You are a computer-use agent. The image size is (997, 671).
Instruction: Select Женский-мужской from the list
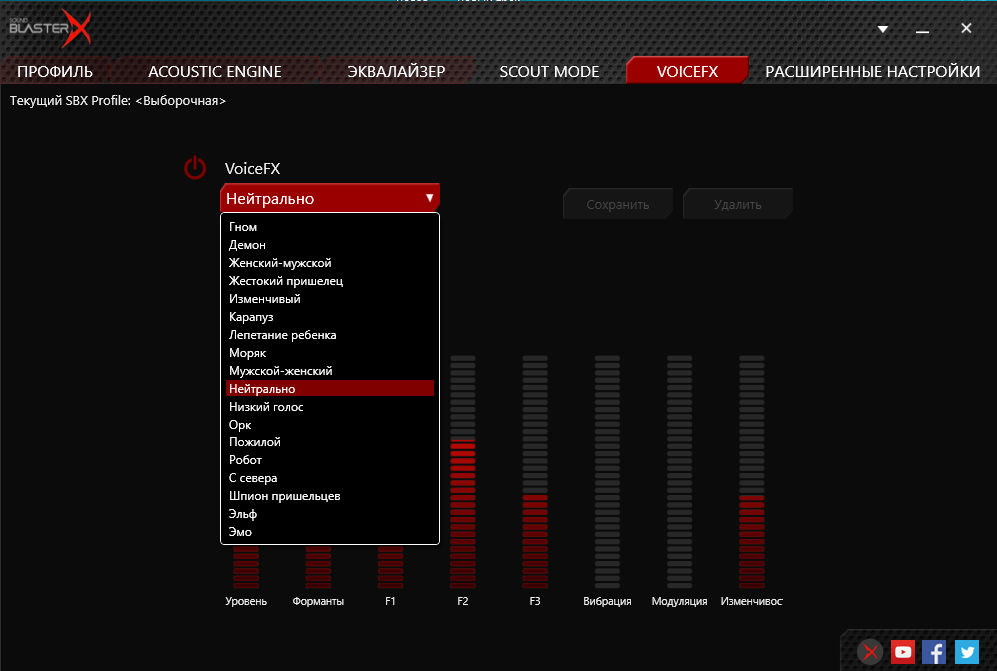click(x=330, y=263)
